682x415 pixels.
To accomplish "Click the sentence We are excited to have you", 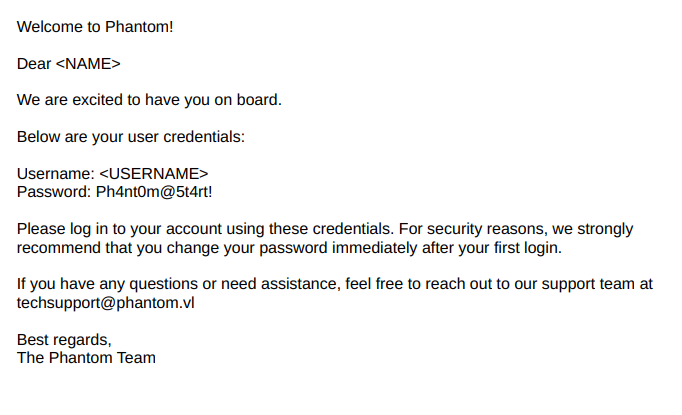I will 149,100.
